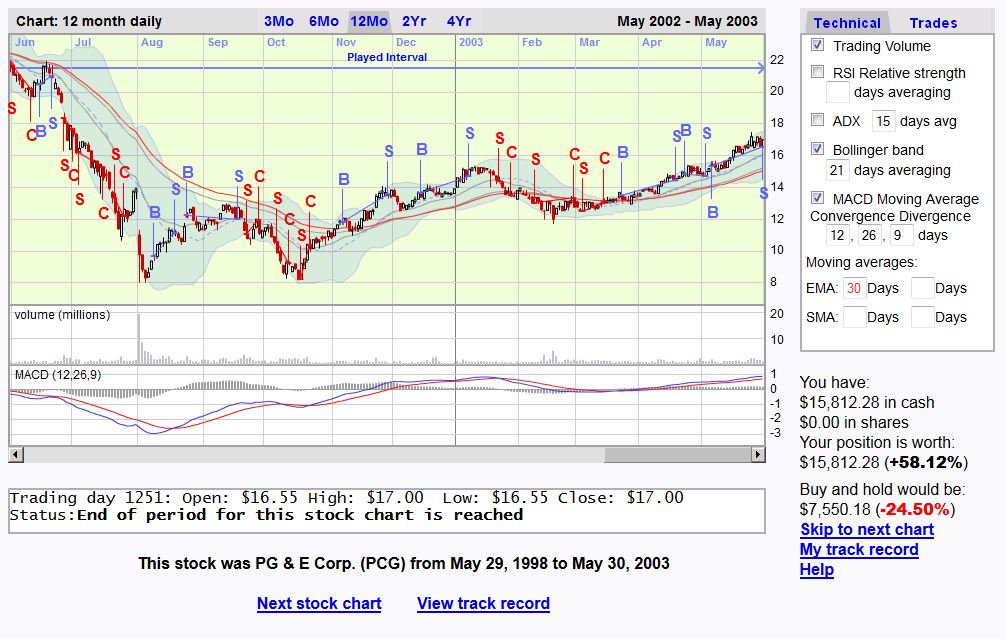The image size is (1006, 639).
Task: Click the B marker below May
Action: (x=713, y=212)
